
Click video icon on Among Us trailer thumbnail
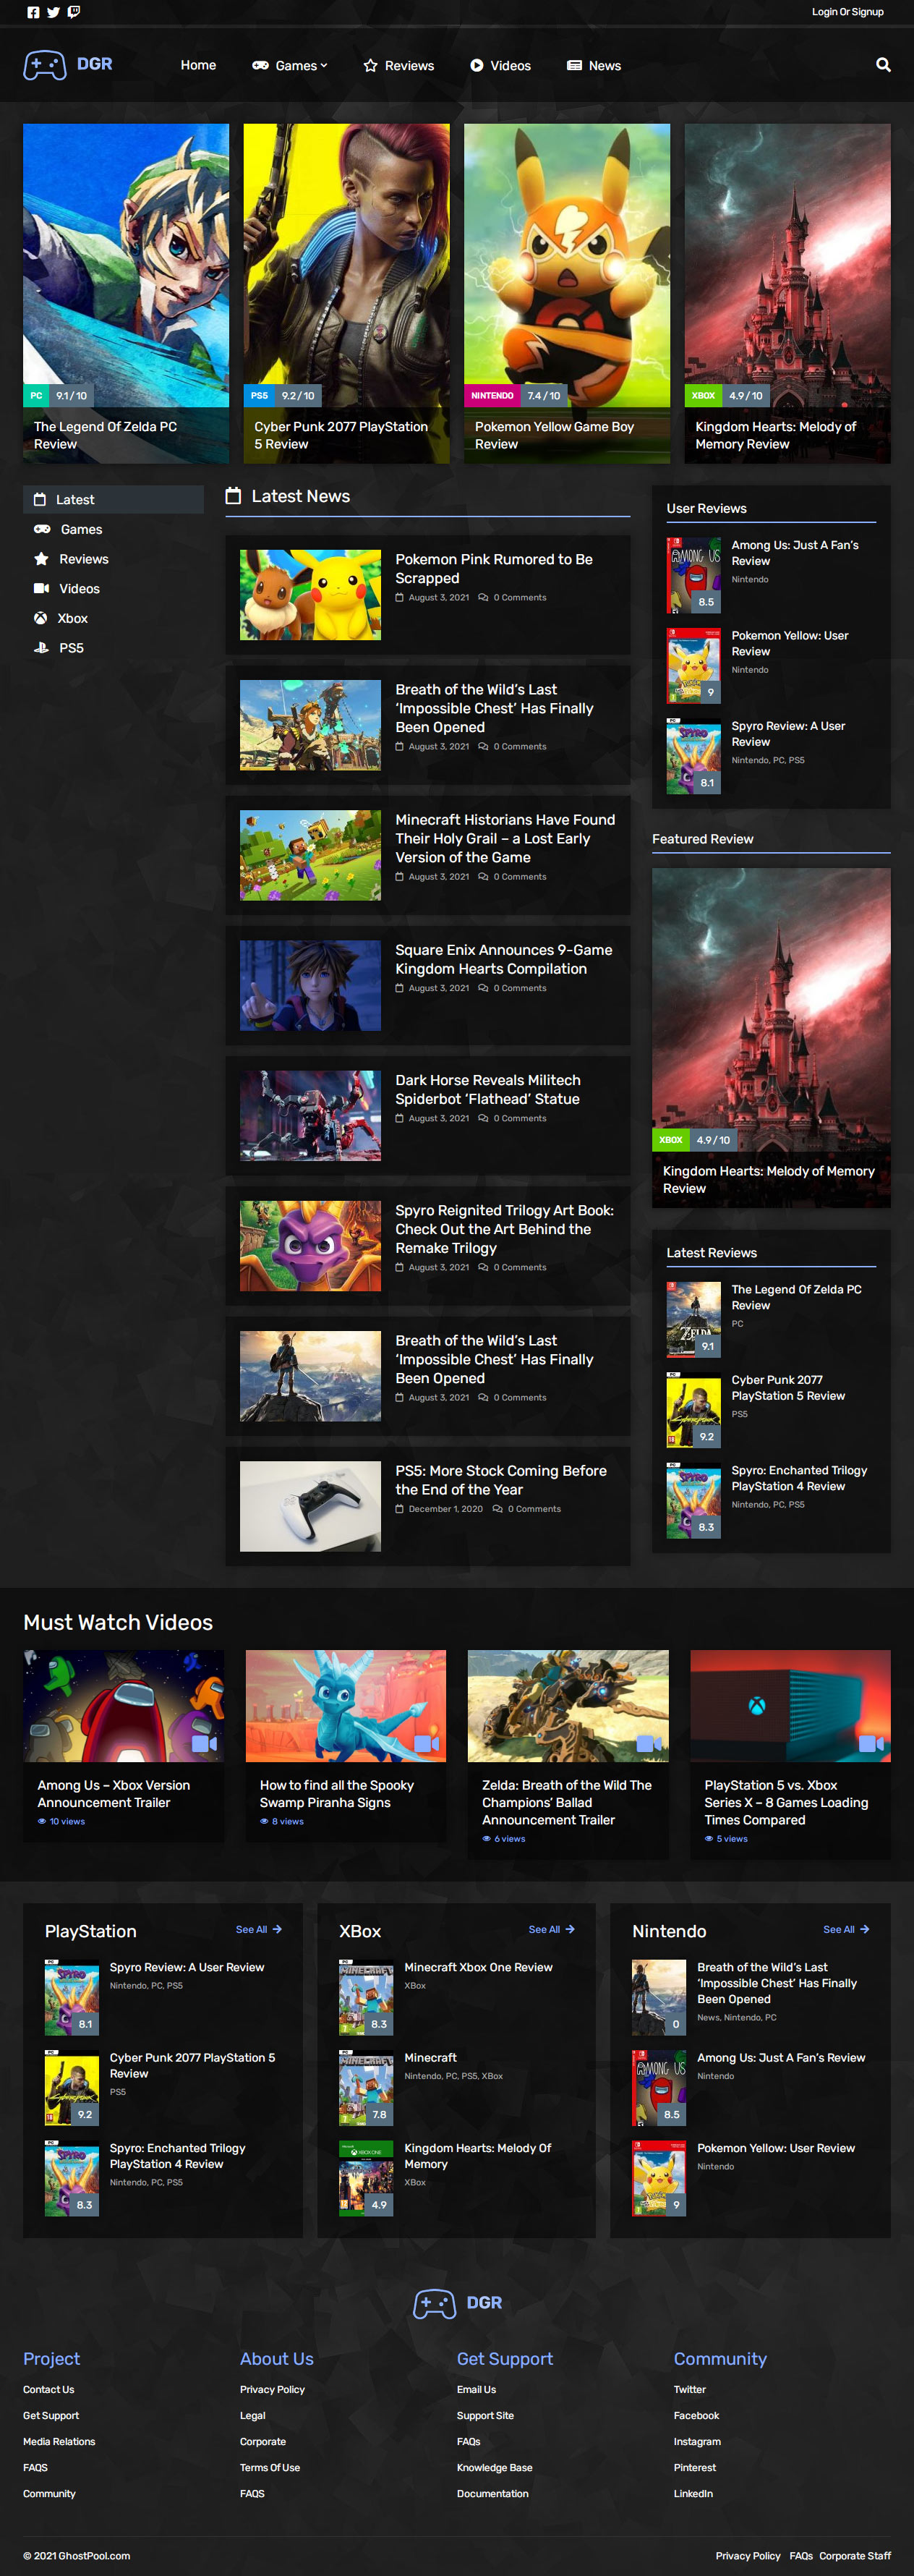pyautogui.click(x=204, y=1744)
